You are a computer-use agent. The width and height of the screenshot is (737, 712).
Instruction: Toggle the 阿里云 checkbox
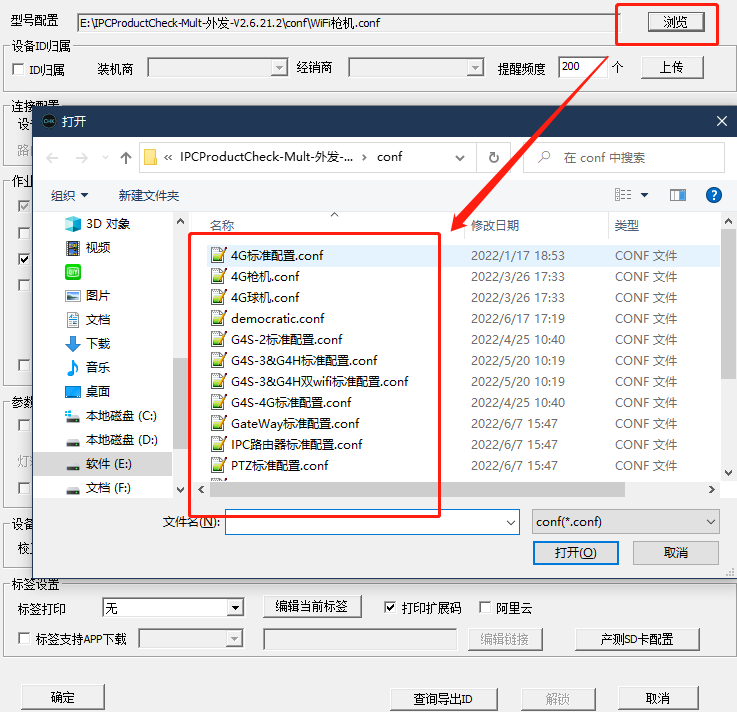tap(485, 607)
